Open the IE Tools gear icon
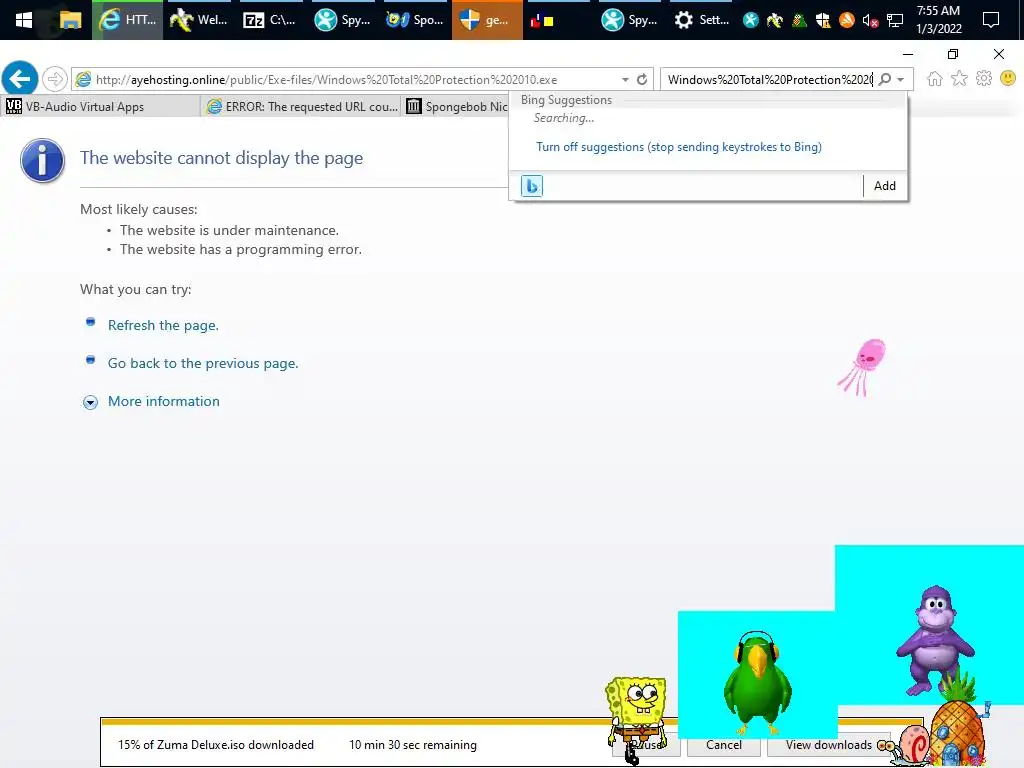1024x768 pixels. pyautogui.click(x=984, y=78)
